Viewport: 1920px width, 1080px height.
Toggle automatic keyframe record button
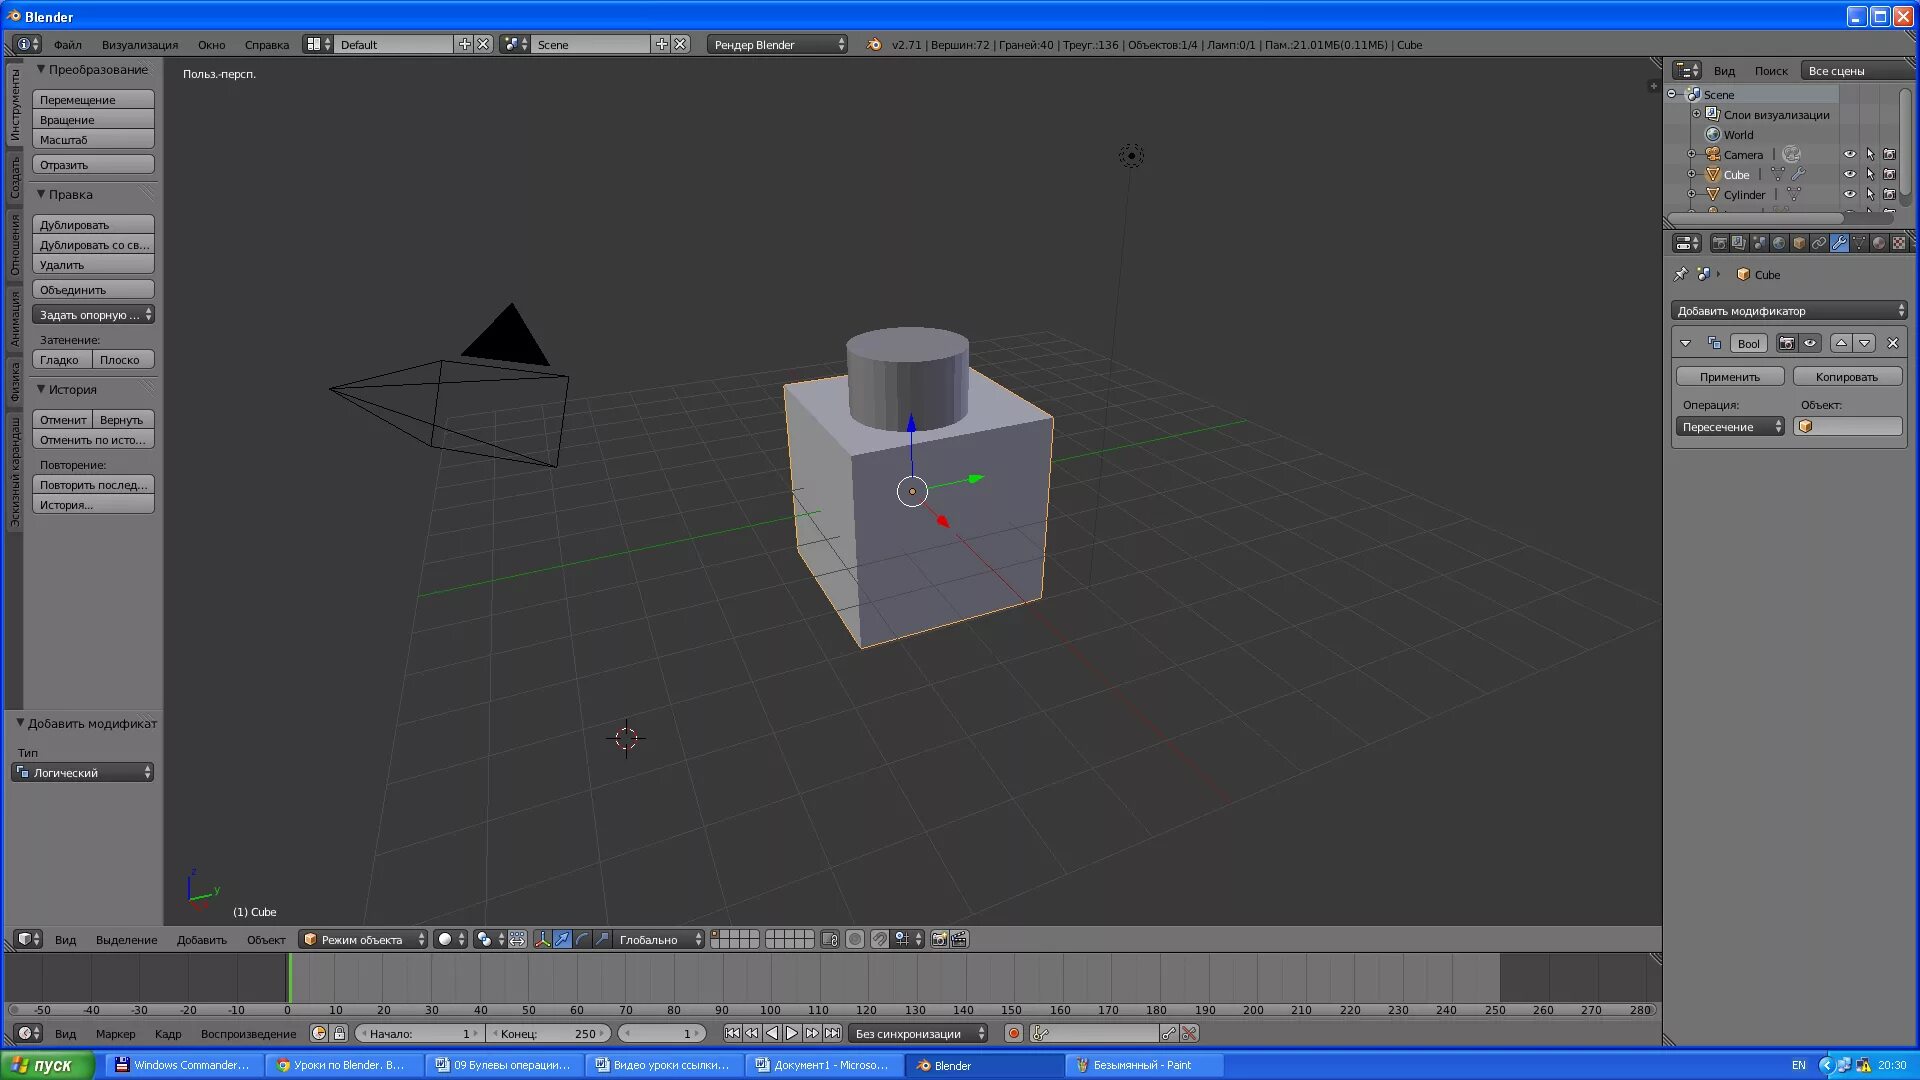click(1014, 1033)
